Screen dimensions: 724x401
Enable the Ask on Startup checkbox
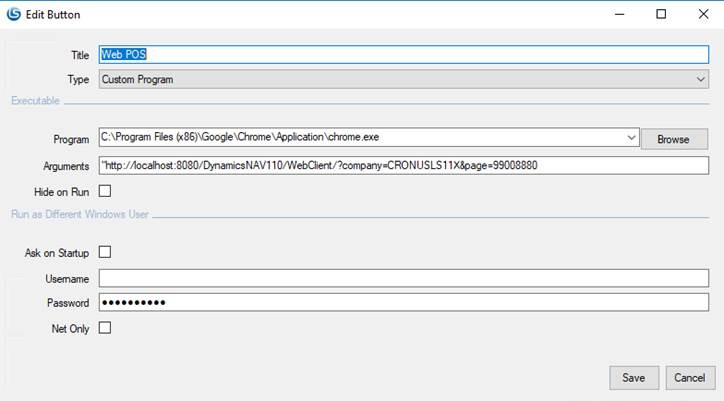tap(105, 253)
